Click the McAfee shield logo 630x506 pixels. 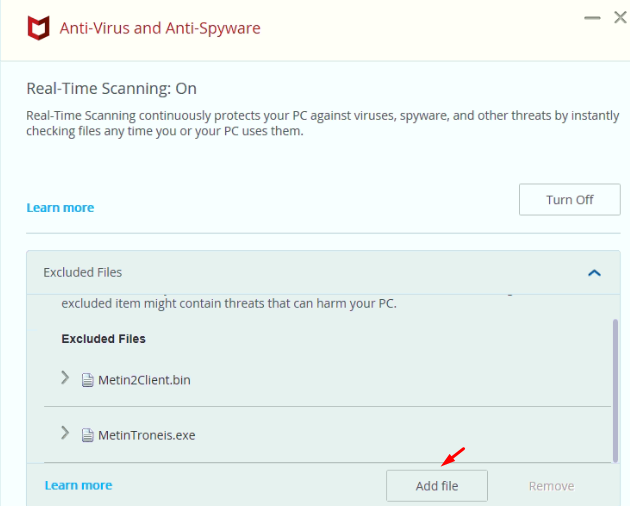(x=35, y=28)
